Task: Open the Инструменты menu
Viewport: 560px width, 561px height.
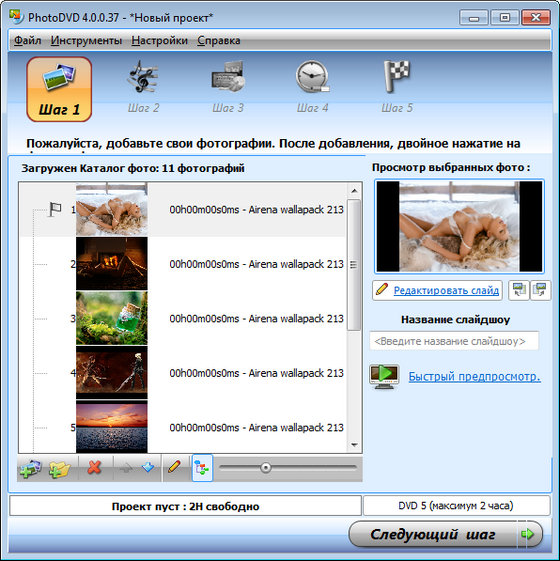Action: (x=86, y=40)
